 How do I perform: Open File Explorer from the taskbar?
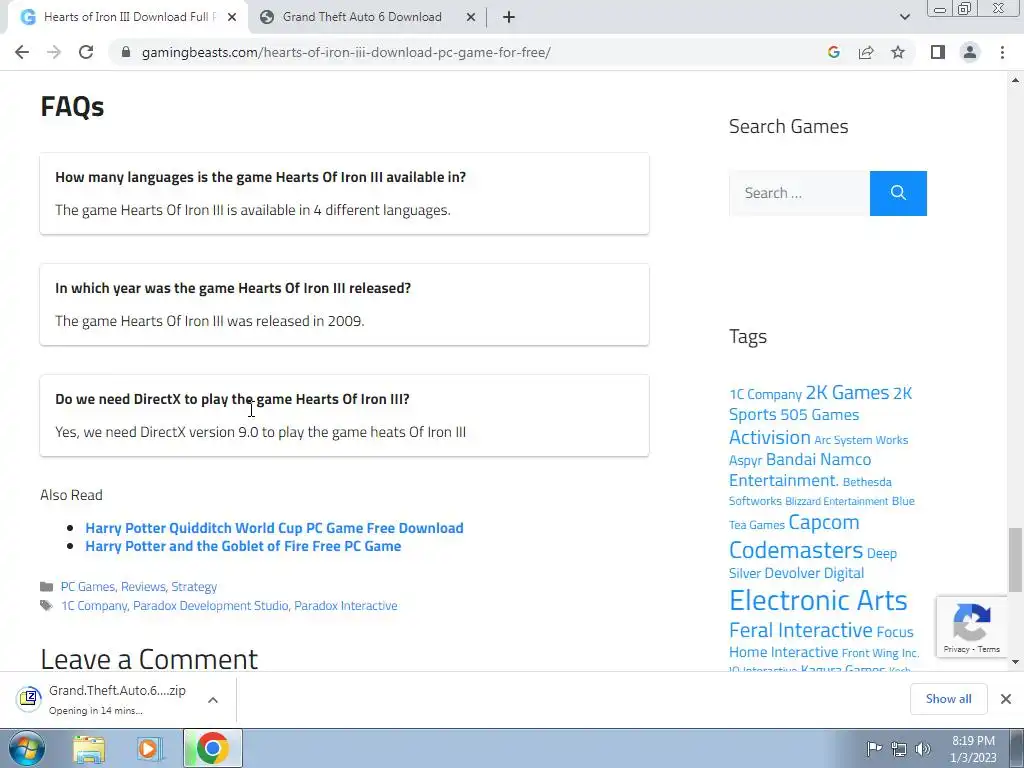point(89,748)
